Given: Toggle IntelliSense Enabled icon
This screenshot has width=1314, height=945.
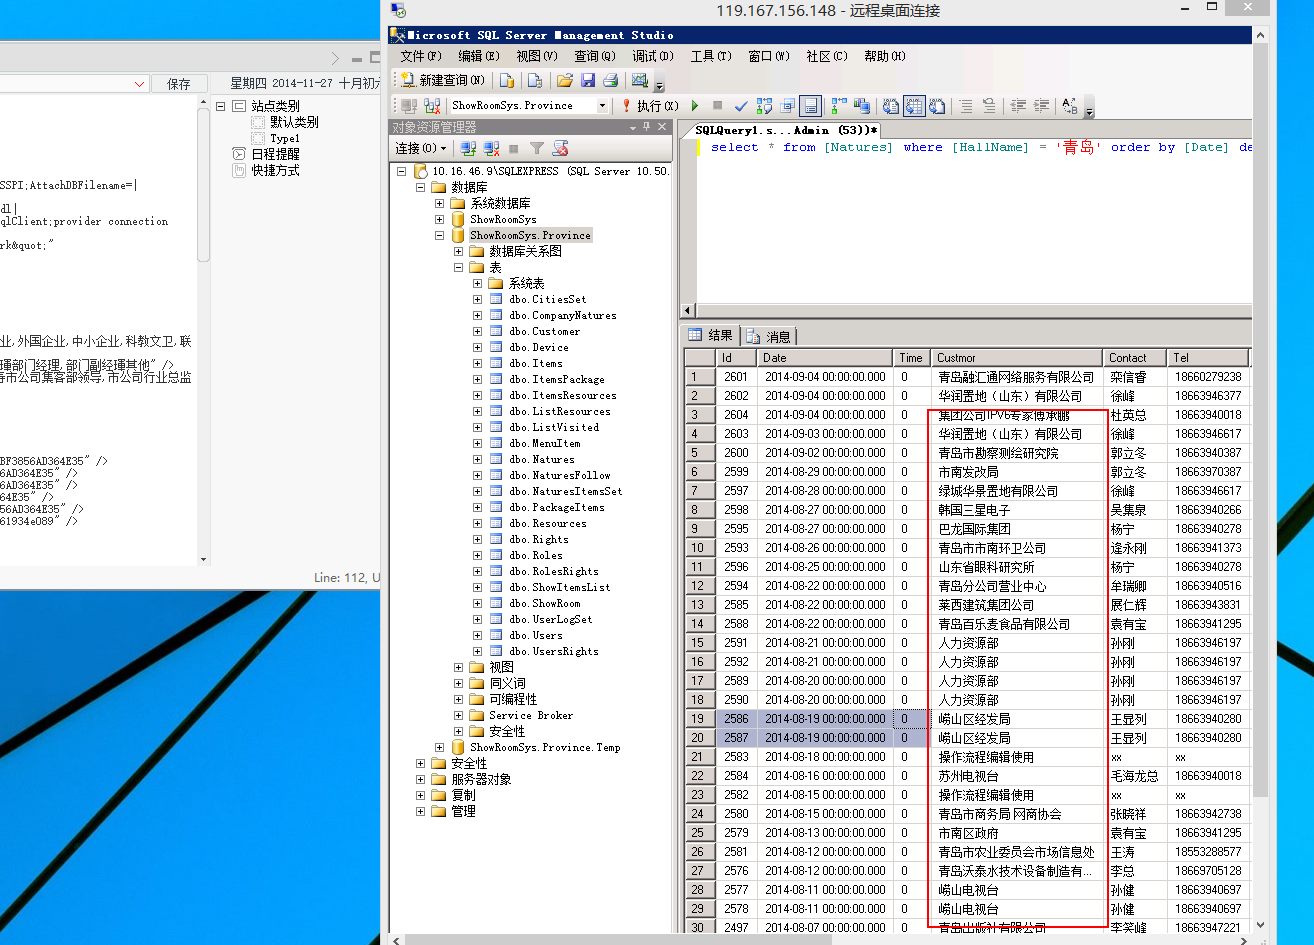Looking at the screenshot, I should pyautogui.click(x=810, y=106).
